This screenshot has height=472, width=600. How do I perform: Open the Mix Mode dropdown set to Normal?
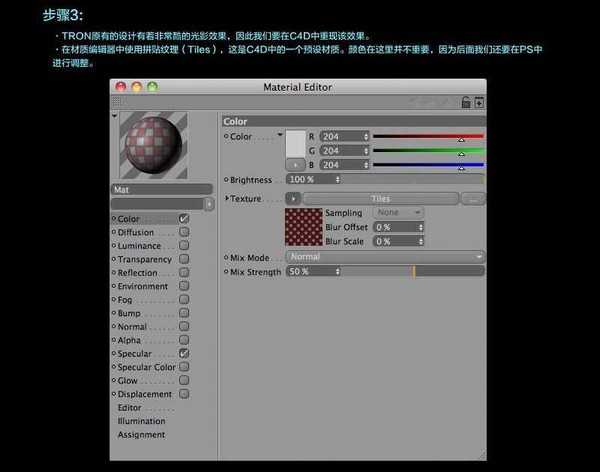click(385, 257)
